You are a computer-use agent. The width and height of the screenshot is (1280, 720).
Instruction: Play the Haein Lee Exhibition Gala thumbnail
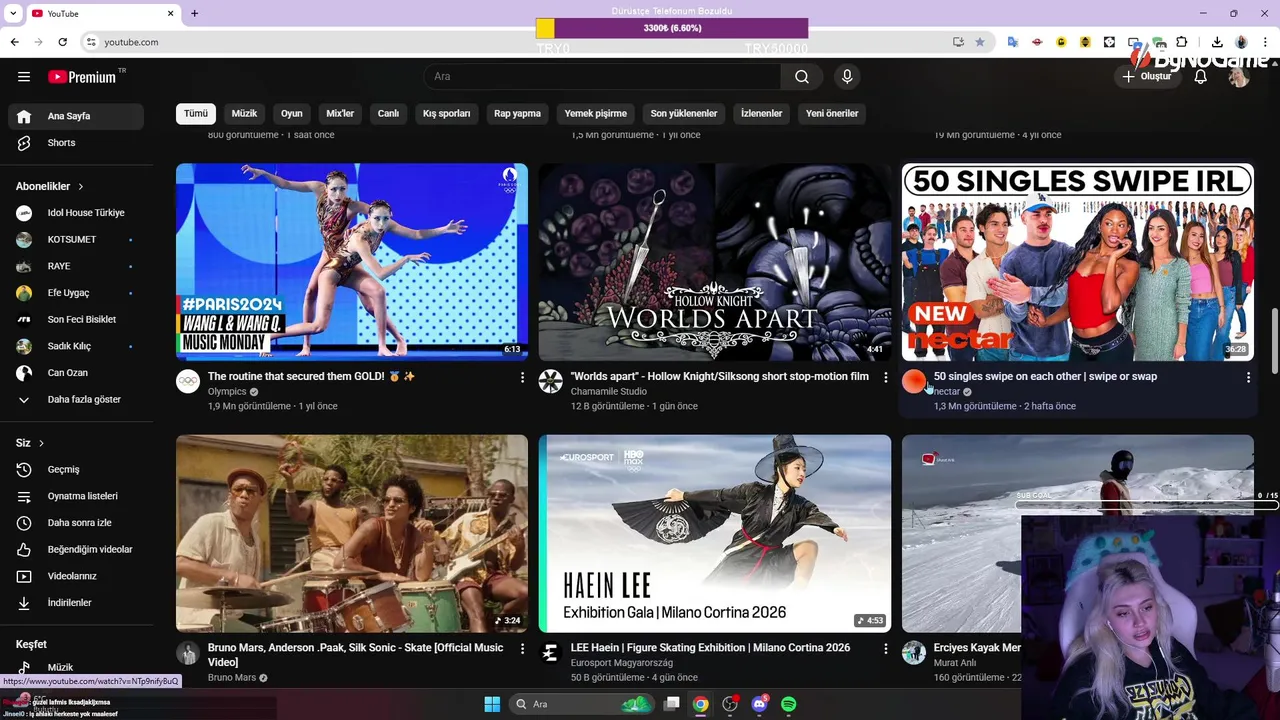point(714,533)
